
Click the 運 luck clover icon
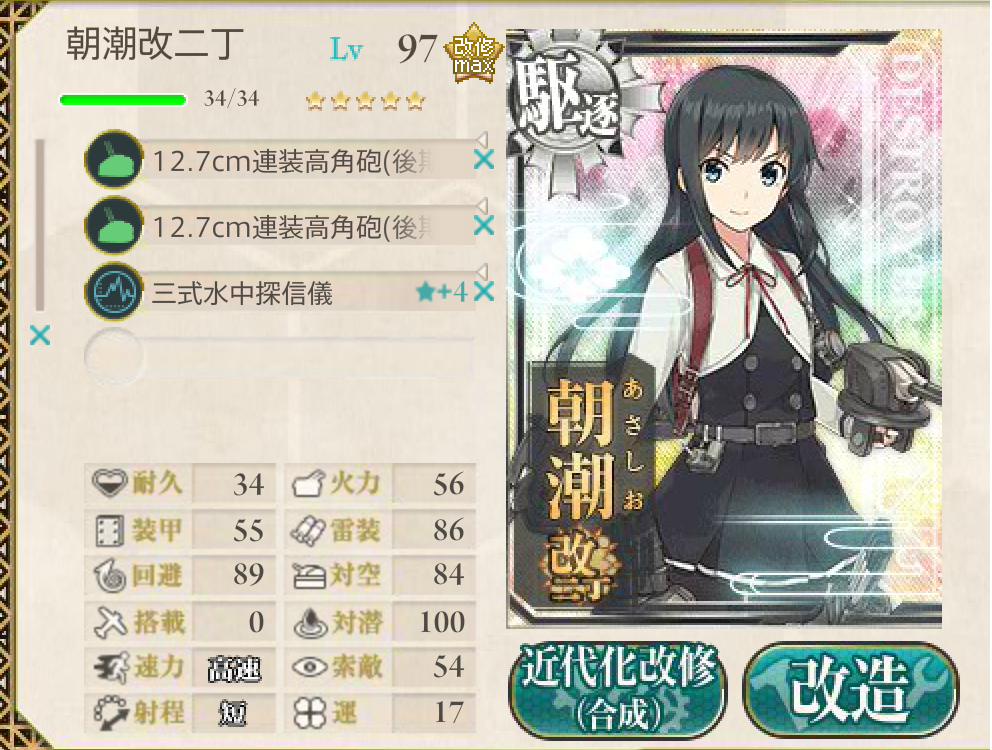[310, 713]
